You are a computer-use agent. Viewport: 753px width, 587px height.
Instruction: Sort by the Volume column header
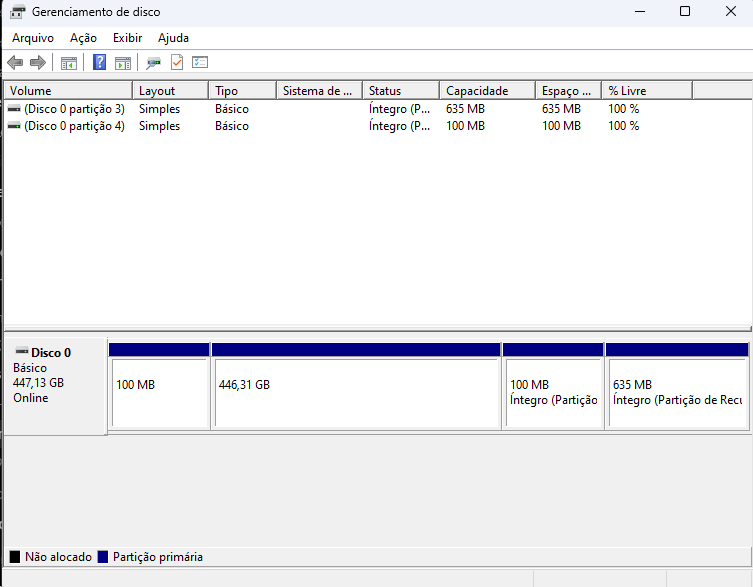68,91
